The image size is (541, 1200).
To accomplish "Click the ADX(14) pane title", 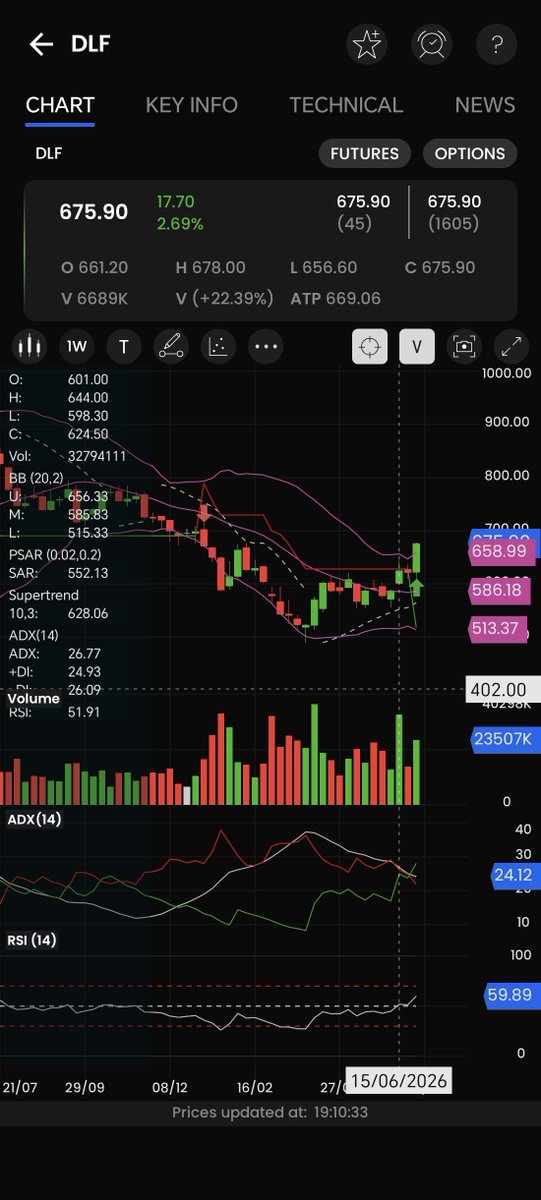I will pos(34,819).
